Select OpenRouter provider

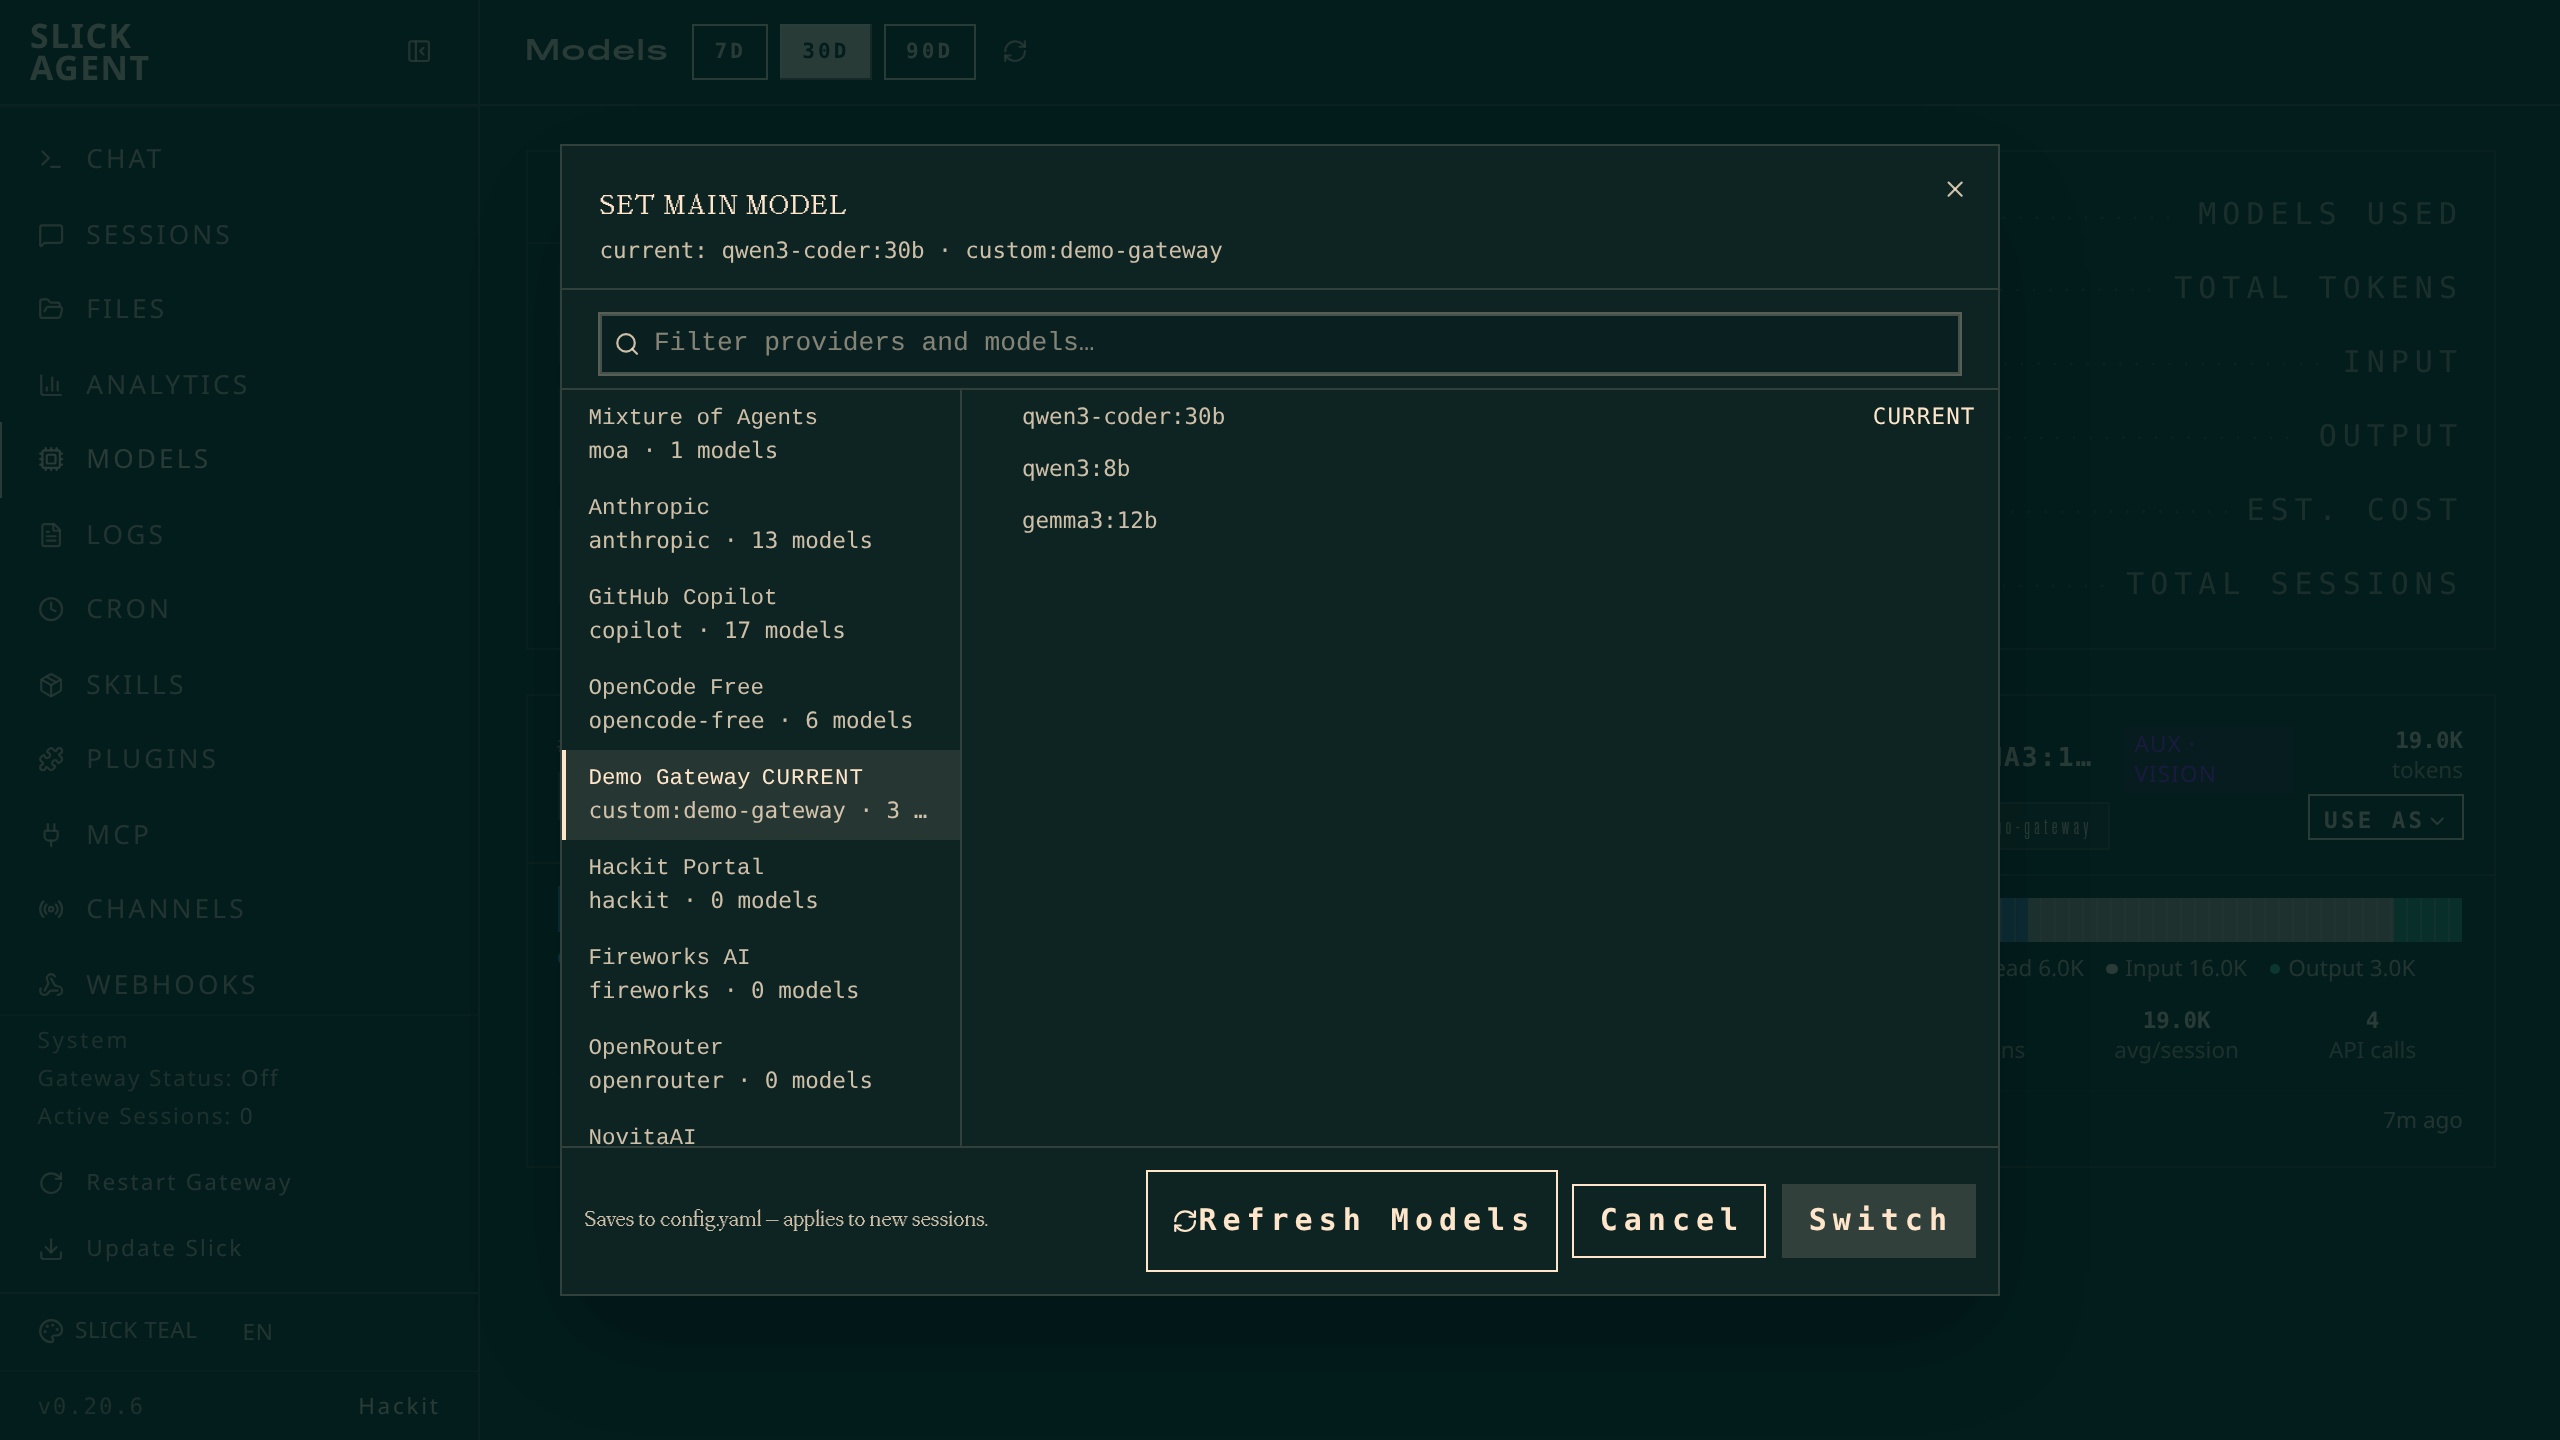coord(761,1064)
